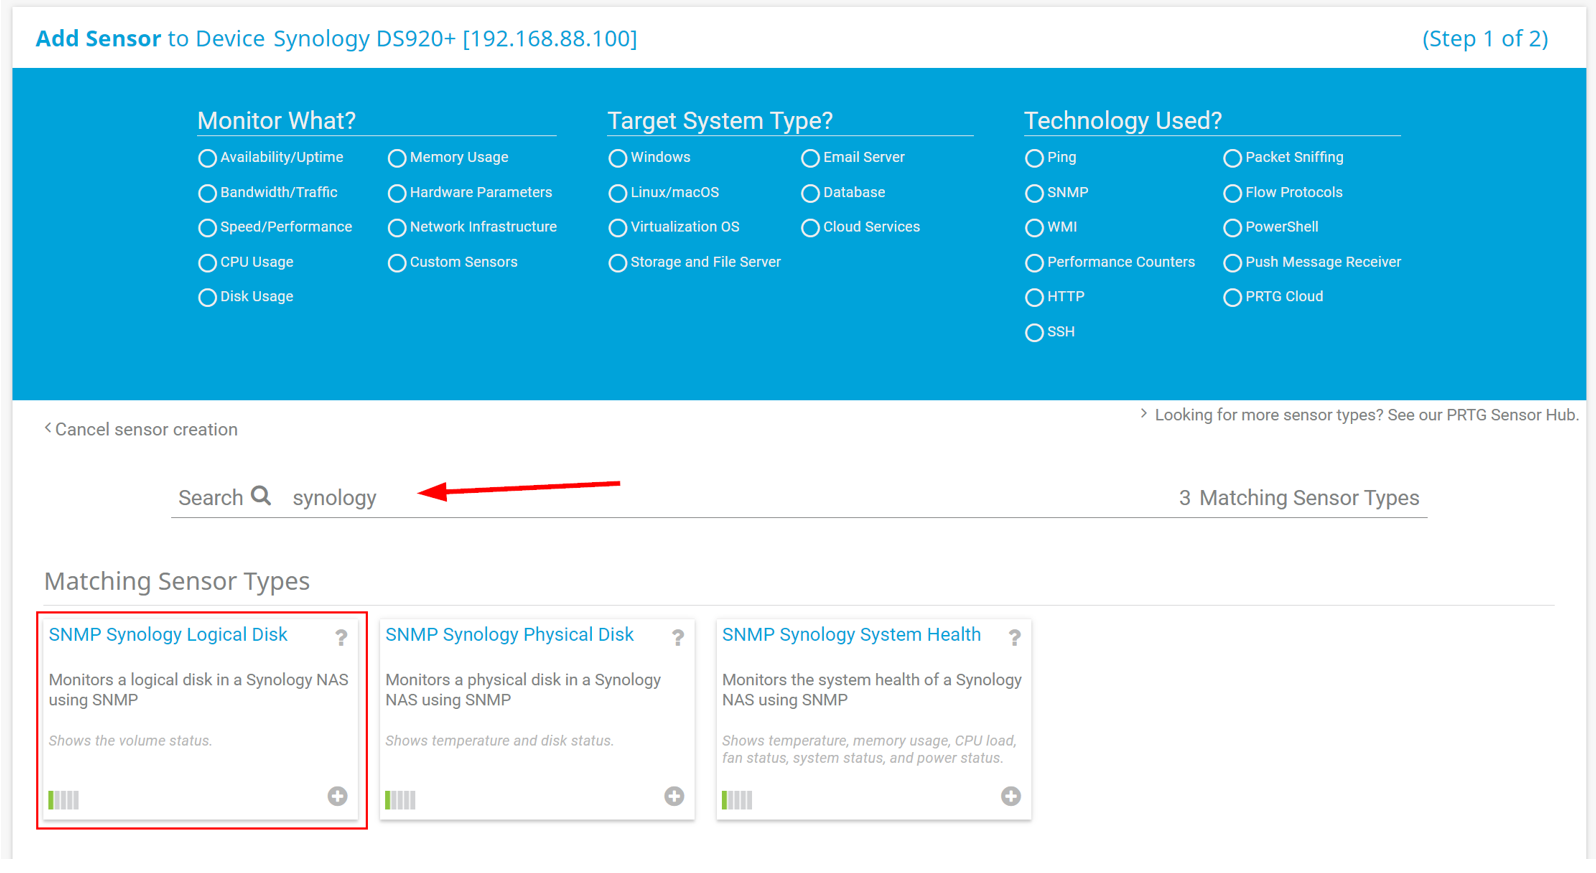Click the add icon on SNMP Synology System Health

(x=1010, y=796)
